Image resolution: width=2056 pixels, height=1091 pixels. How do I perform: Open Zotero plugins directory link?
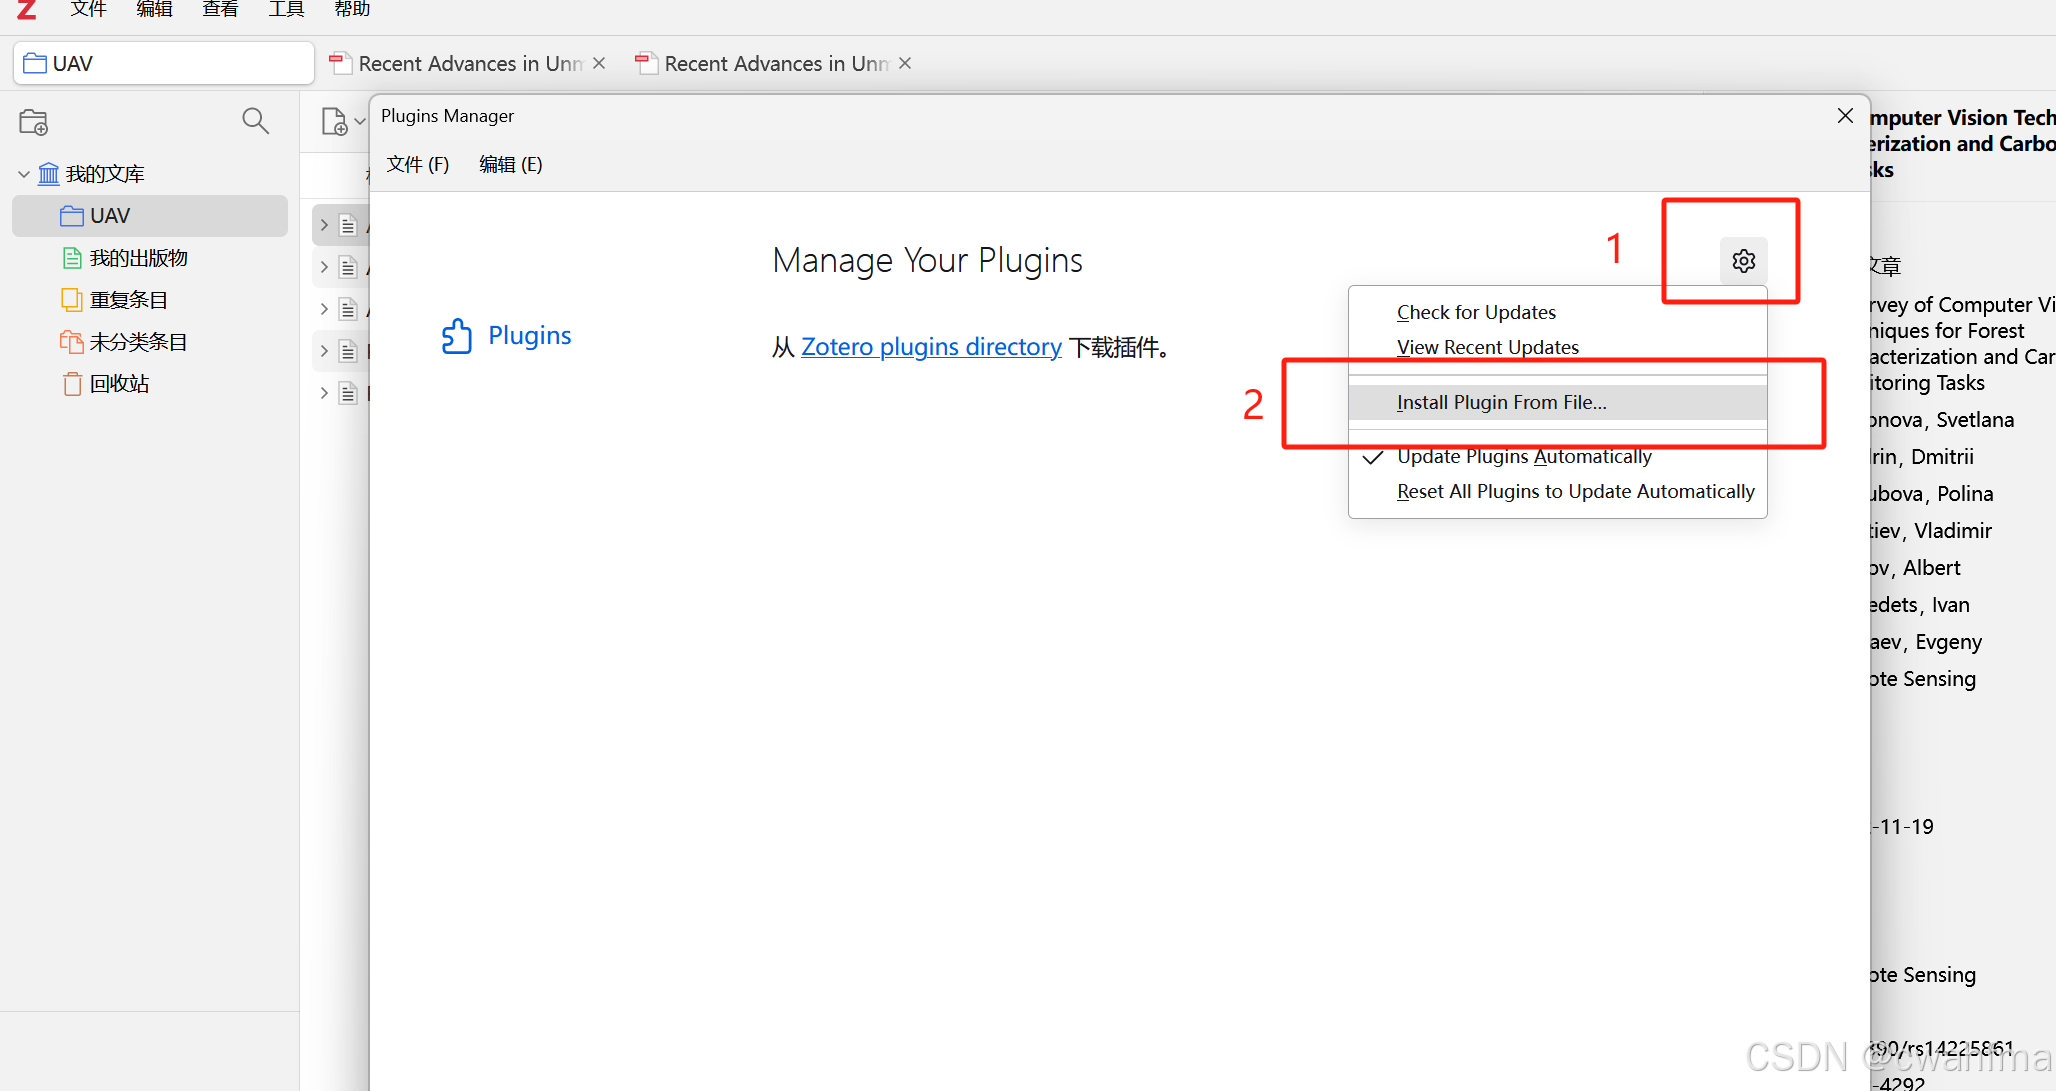click(931, 347)
